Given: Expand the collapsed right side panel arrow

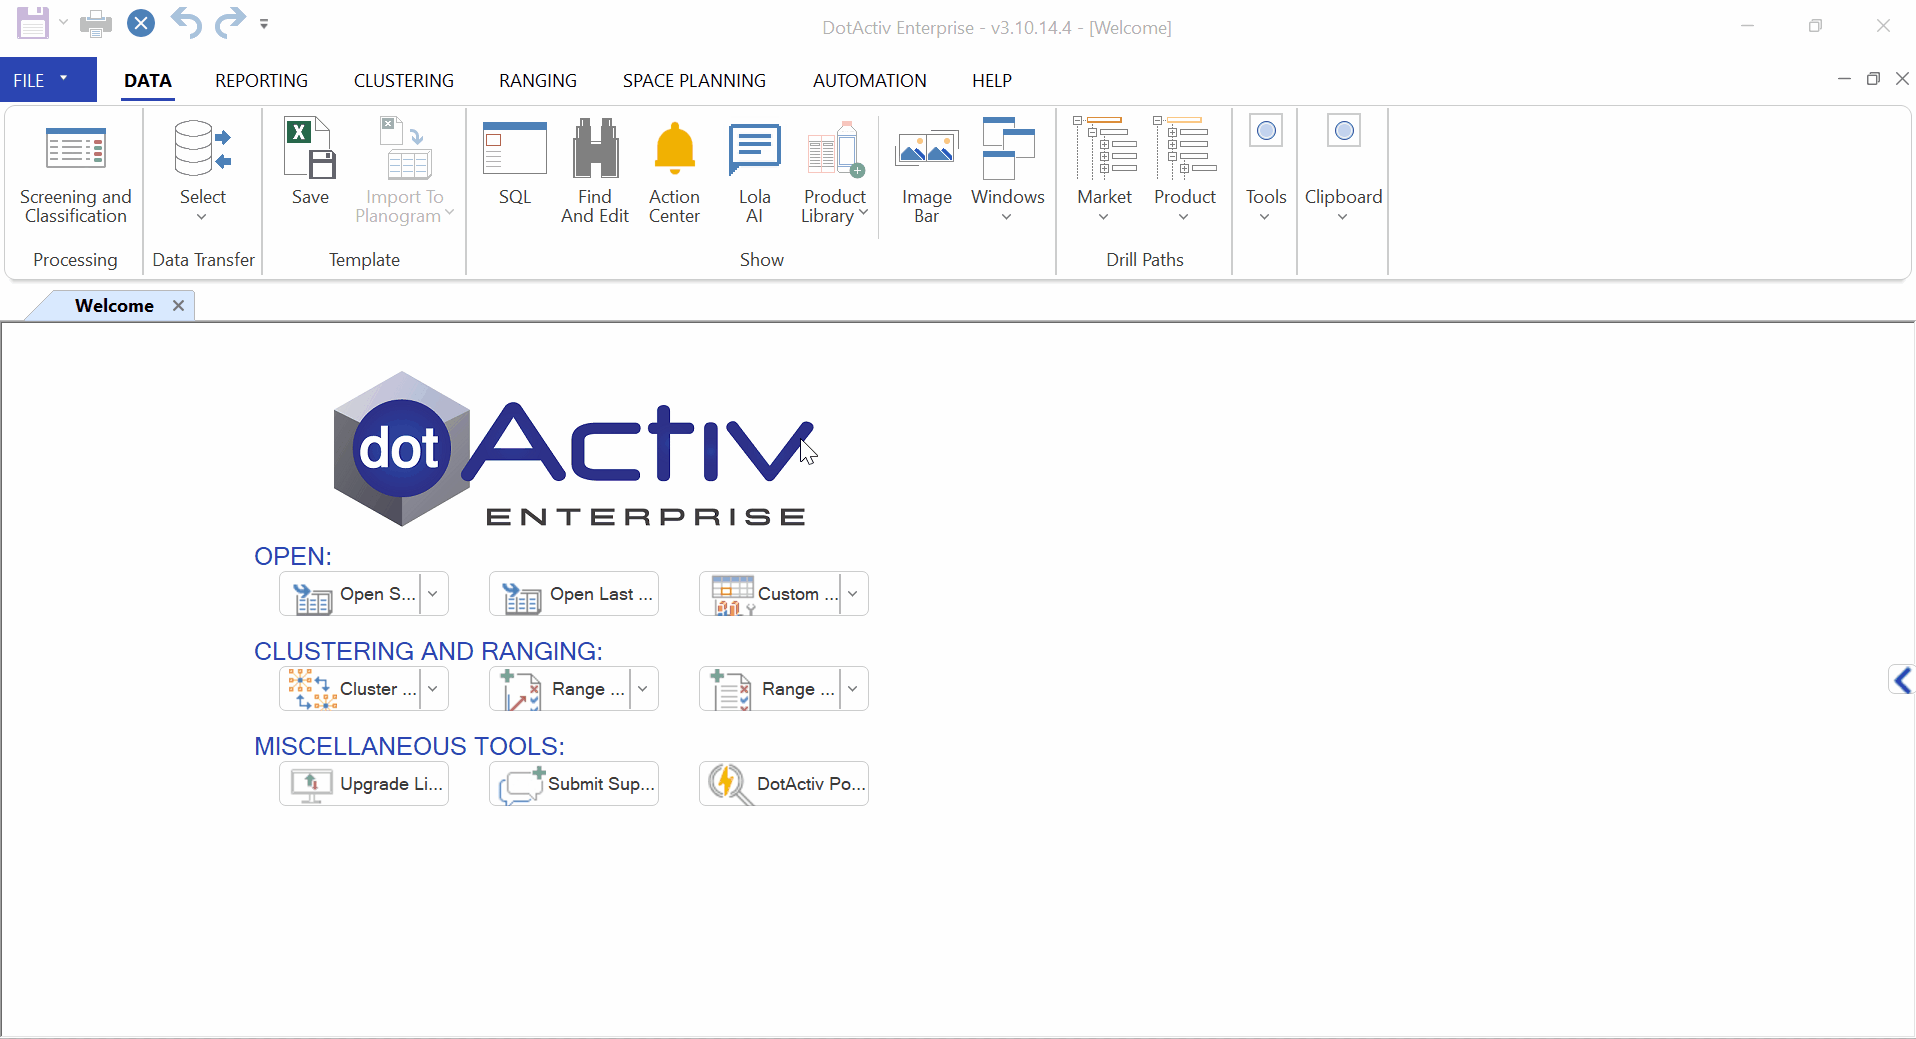Looking at the screenshot, I should 1901,681.
